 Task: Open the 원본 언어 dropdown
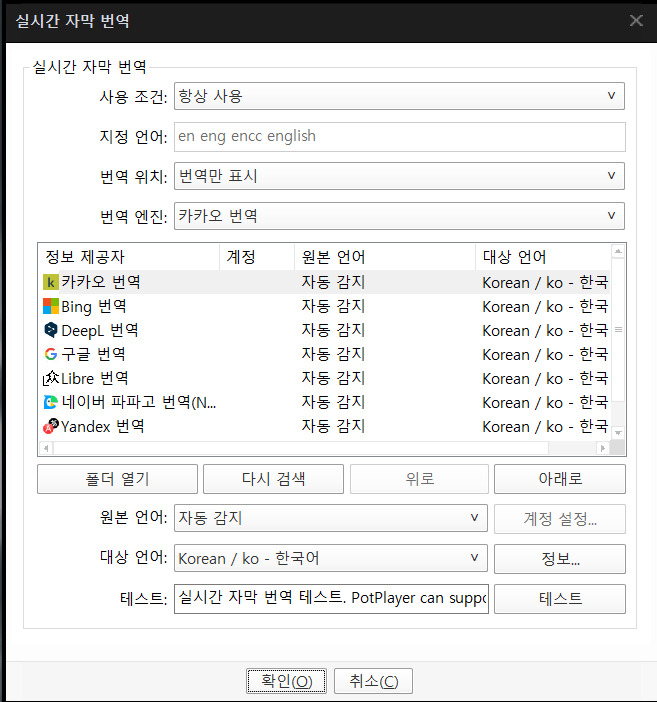[x=331, y=518]
